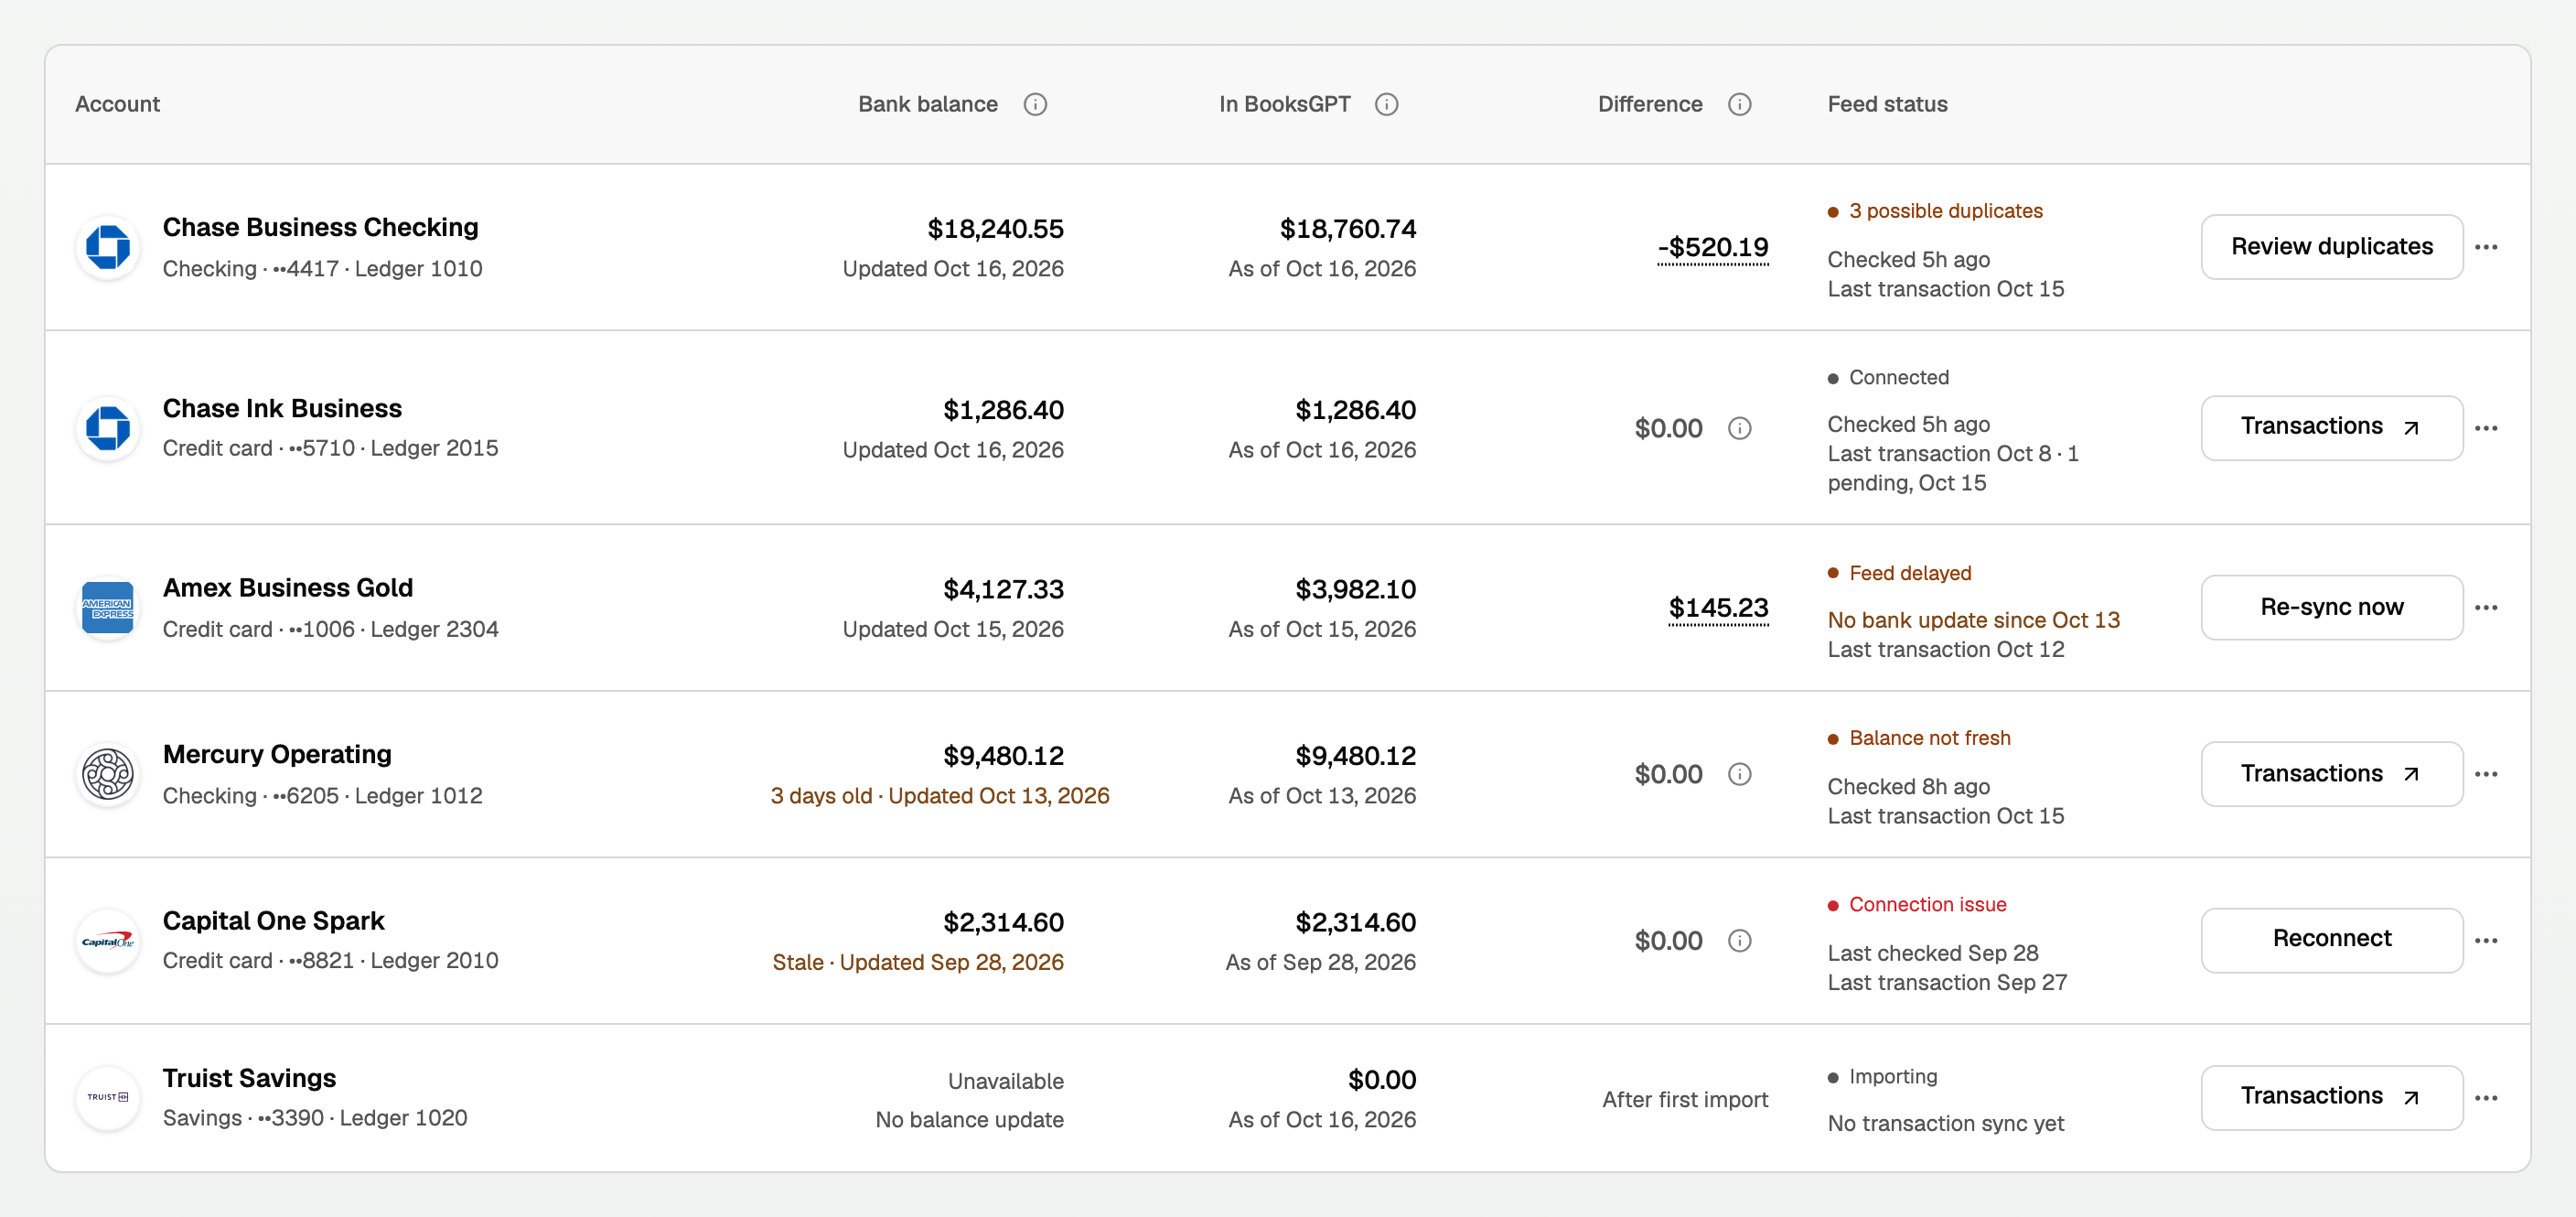
Task: Open Difference column info icon
Action: 1739,104
